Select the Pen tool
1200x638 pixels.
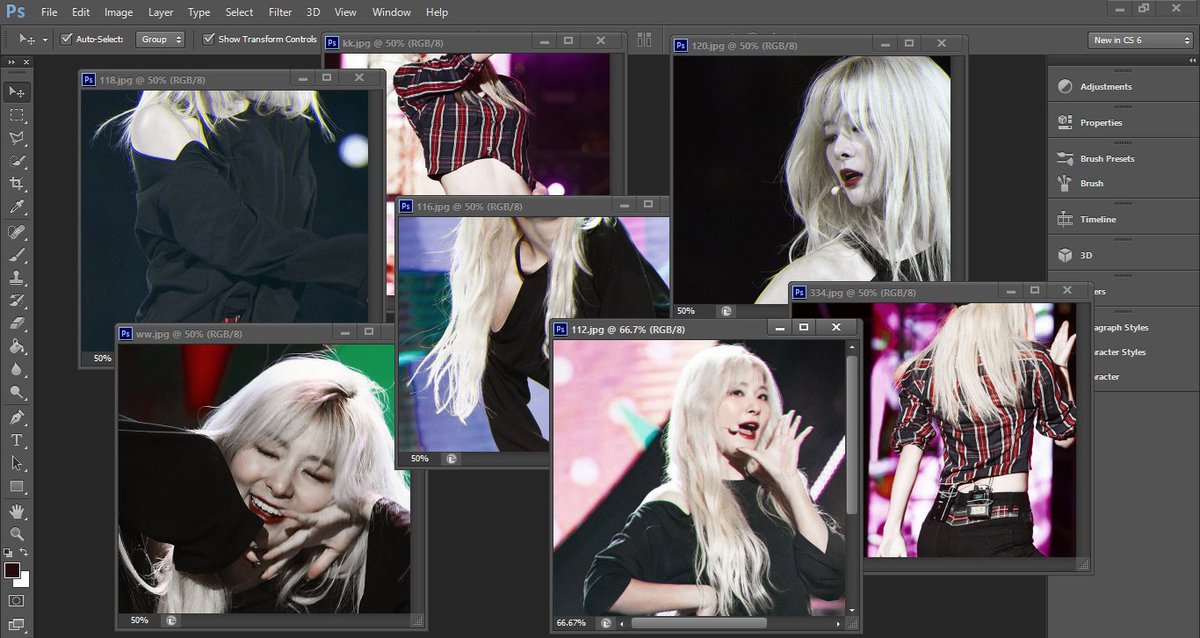click(x=17, y=417)
